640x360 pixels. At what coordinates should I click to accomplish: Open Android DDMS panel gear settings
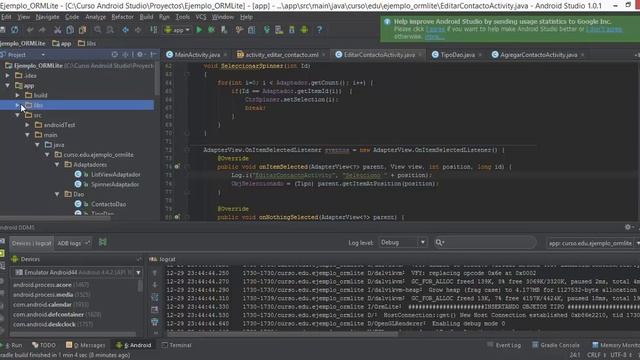tap(628, 227)
